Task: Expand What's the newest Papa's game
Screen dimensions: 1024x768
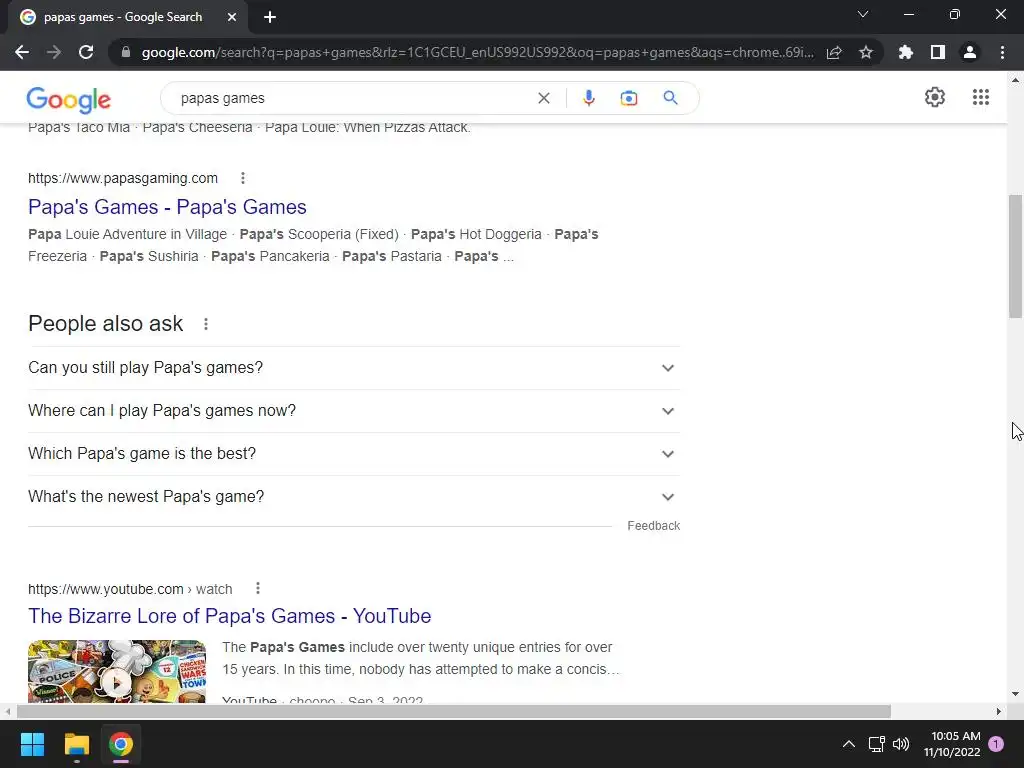Action: [354, 497]
